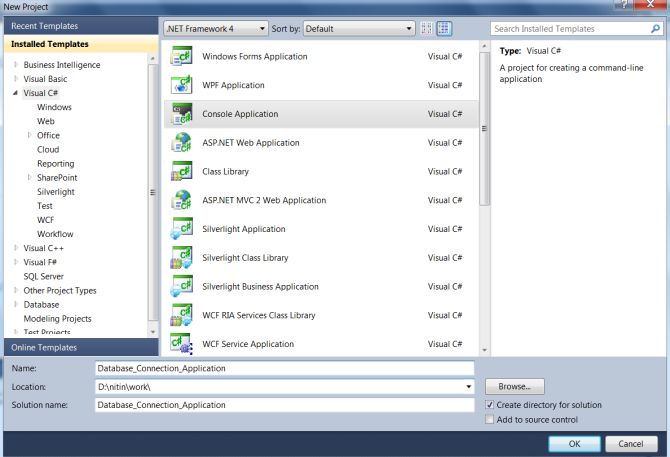Expand the Other Project Types node
This screenshot has height=457, width=670.
click(16, 290)
